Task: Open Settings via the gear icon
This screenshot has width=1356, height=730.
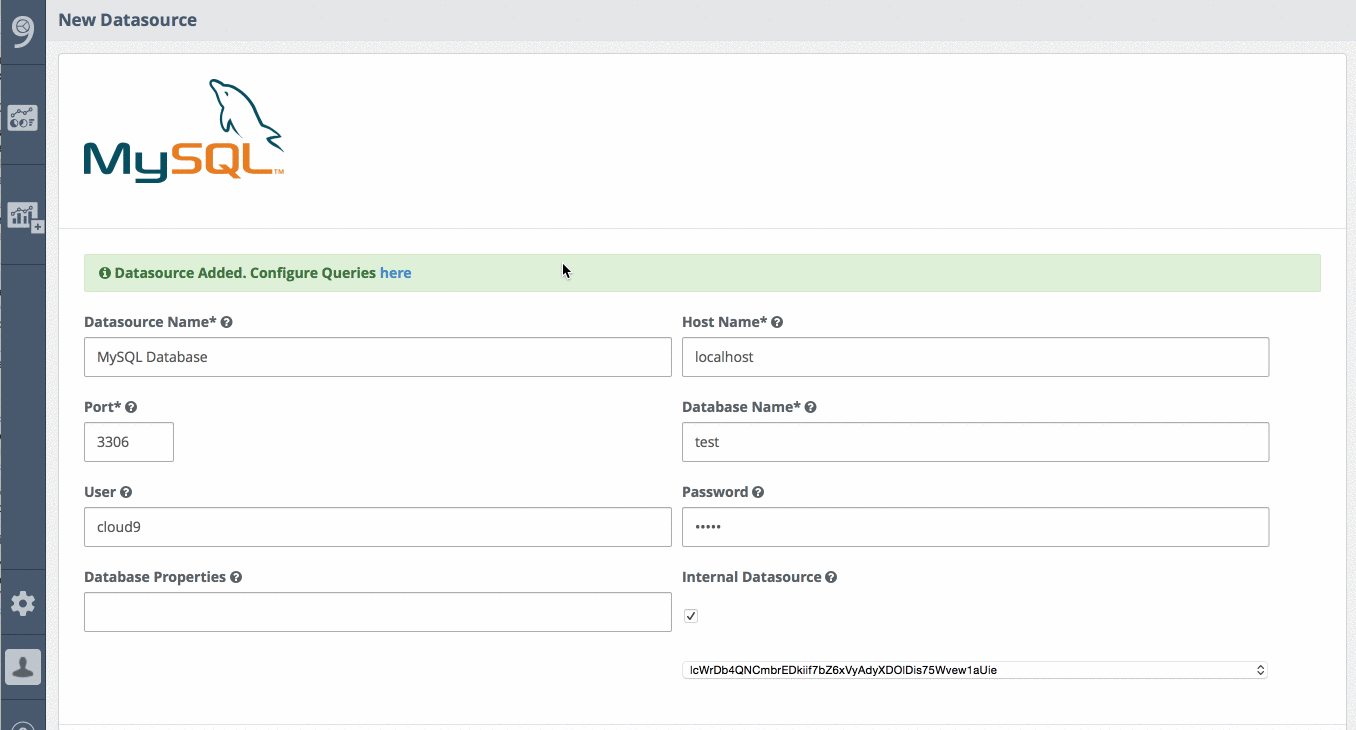Action: click(22, 602)
